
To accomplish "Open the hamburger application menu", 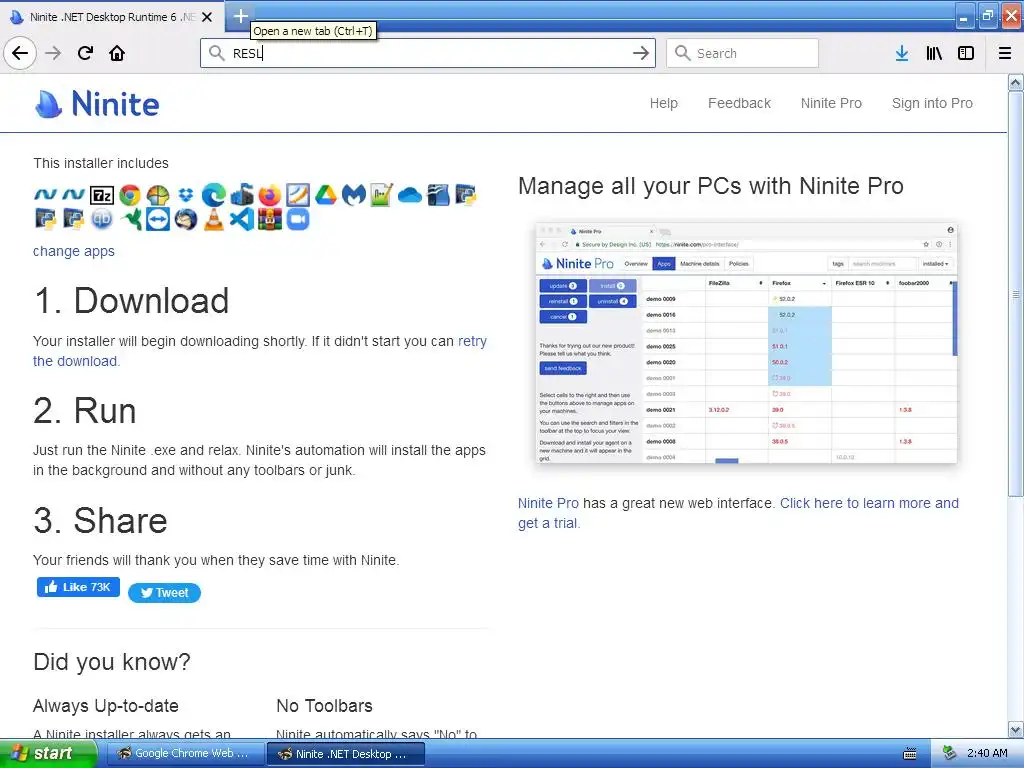I will pos(1005,53).
